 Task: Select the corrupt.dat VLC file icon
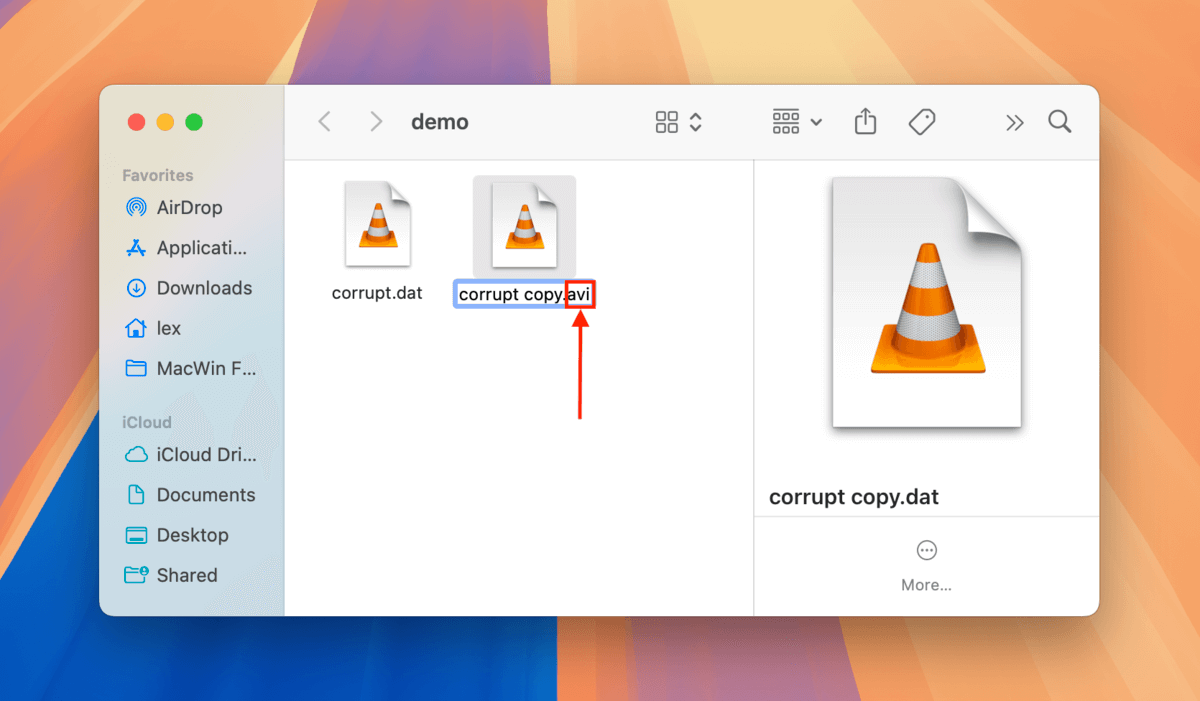[378, 224]
